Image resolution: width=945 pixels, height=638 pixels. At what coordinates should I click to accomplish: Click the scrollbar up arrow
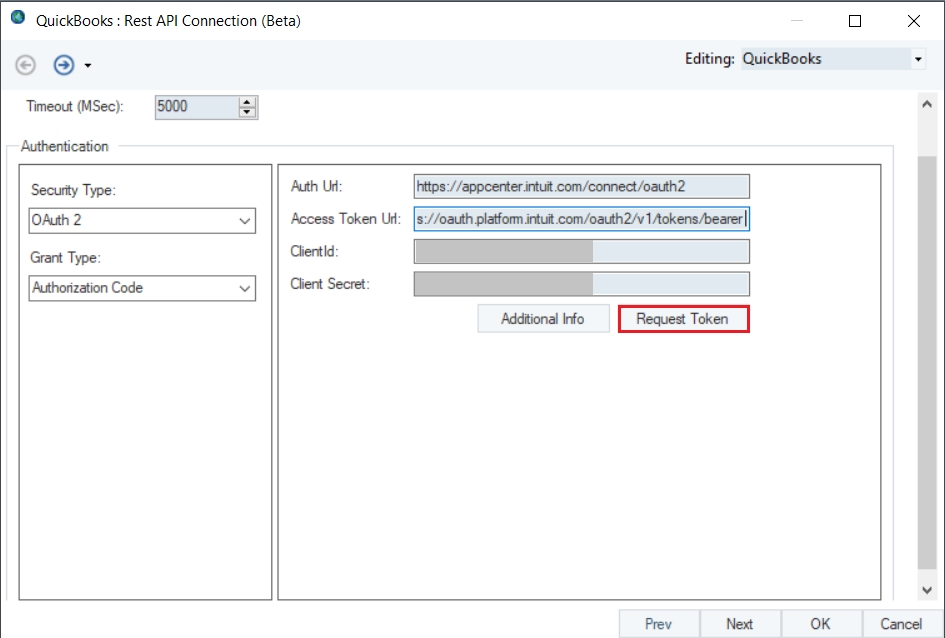927,104
